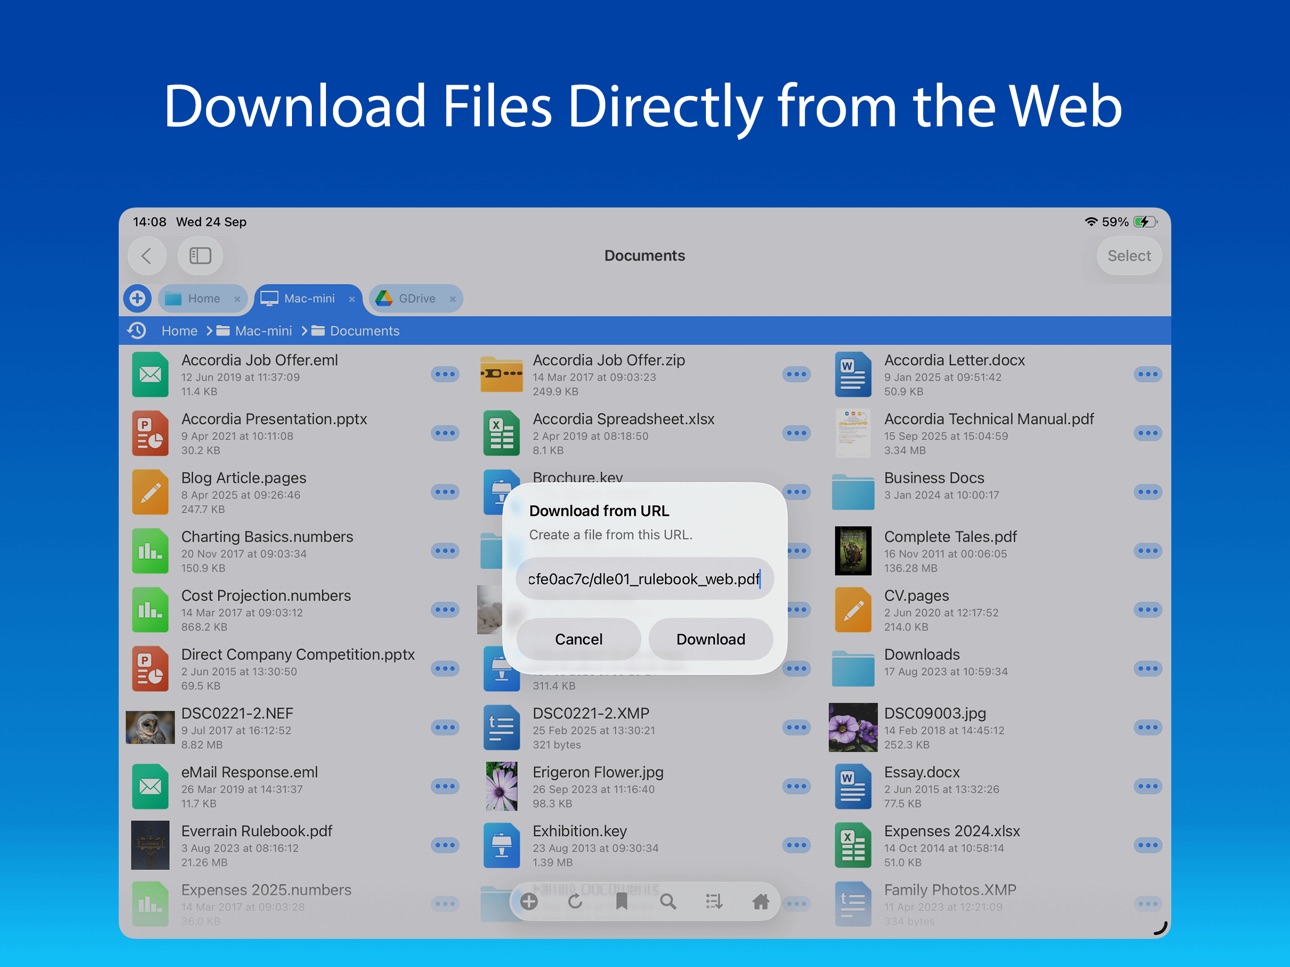The width and height of the screenshot is (1290, 967).
Task: Open the Accordia Job Offer.eml mail icon
Action: (150, 375)
